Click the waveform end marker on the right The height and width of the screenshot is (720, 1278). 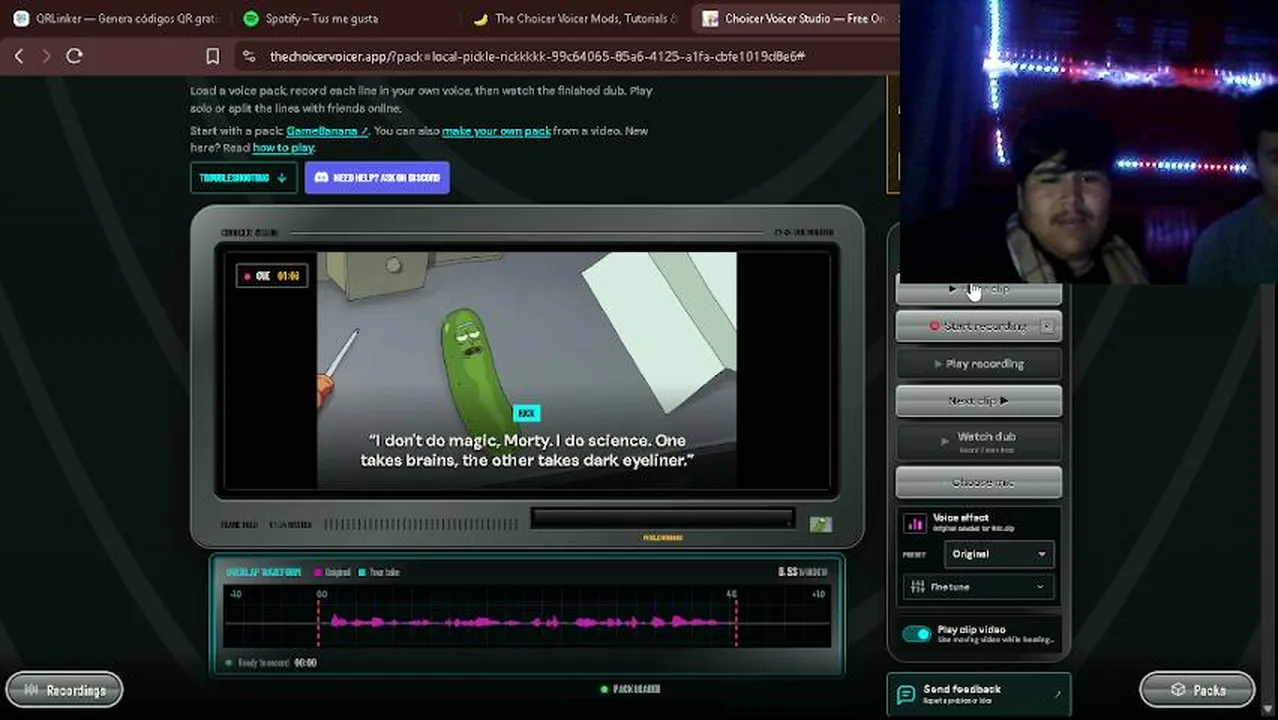click(x=735, y=620)
